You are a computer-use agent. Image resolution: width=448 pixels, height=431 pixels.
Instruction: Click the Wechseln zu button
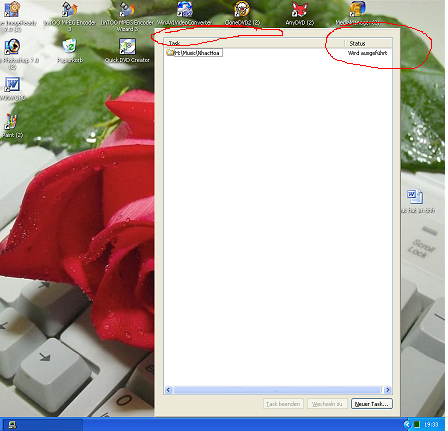327,404
